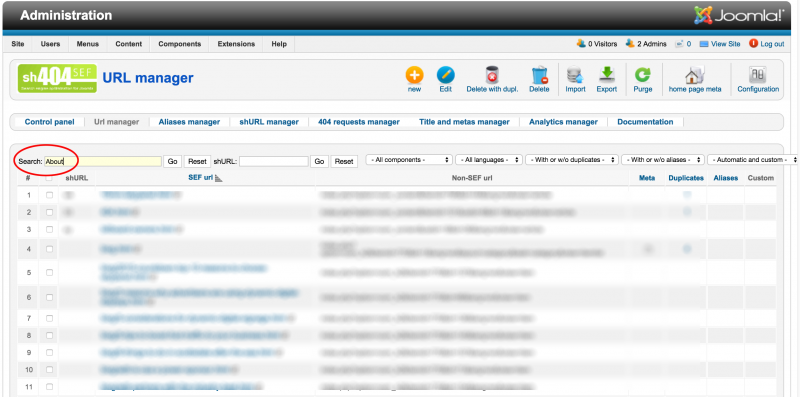This screenshot has height=397, width=800.
Task: Open Automatic and custom dropdown
Action: (753, 160)
